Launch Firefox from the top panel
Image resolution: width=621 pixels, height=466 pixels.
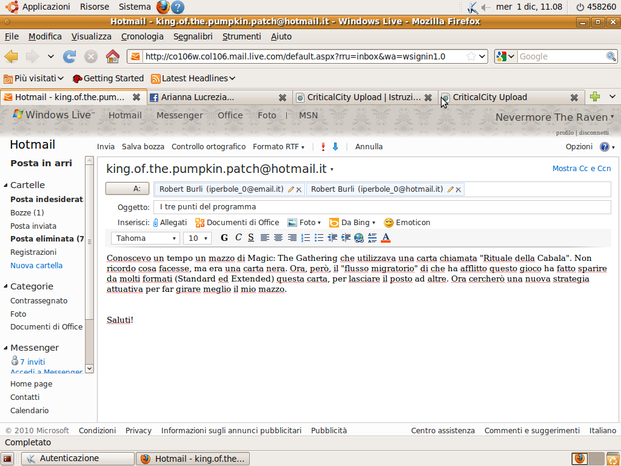(x=162, y=7)
